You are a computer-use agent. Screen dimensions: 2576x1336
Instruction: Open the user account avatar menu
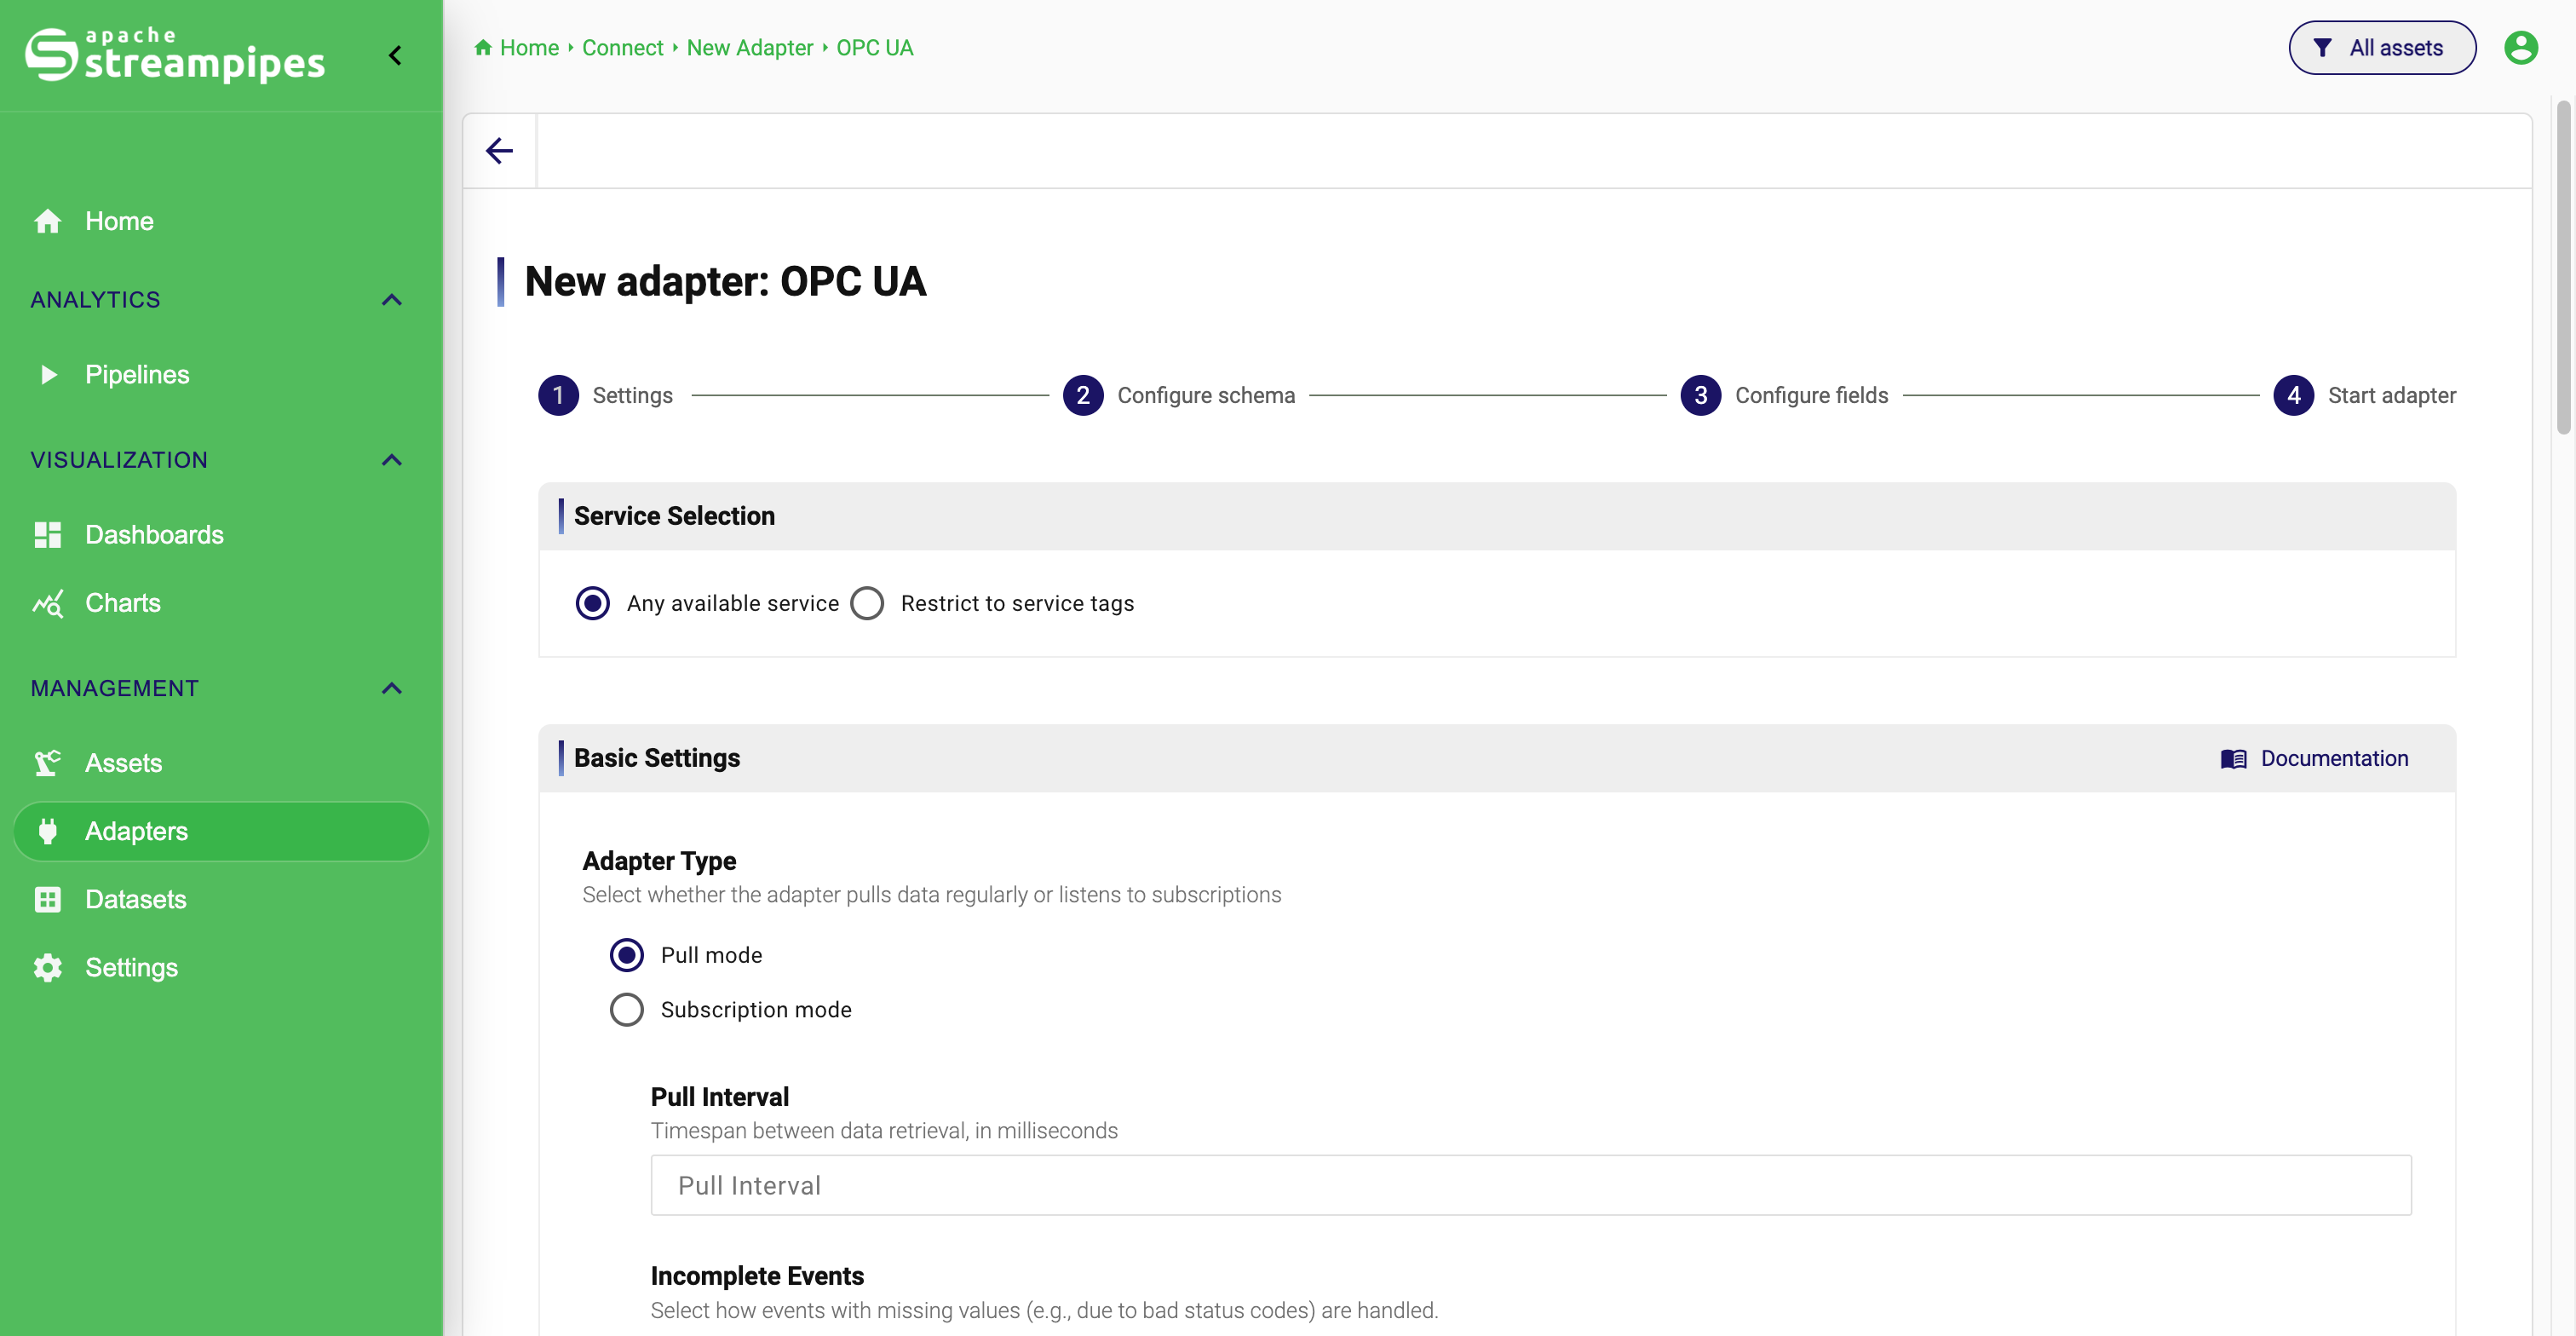pos(2520,47)
